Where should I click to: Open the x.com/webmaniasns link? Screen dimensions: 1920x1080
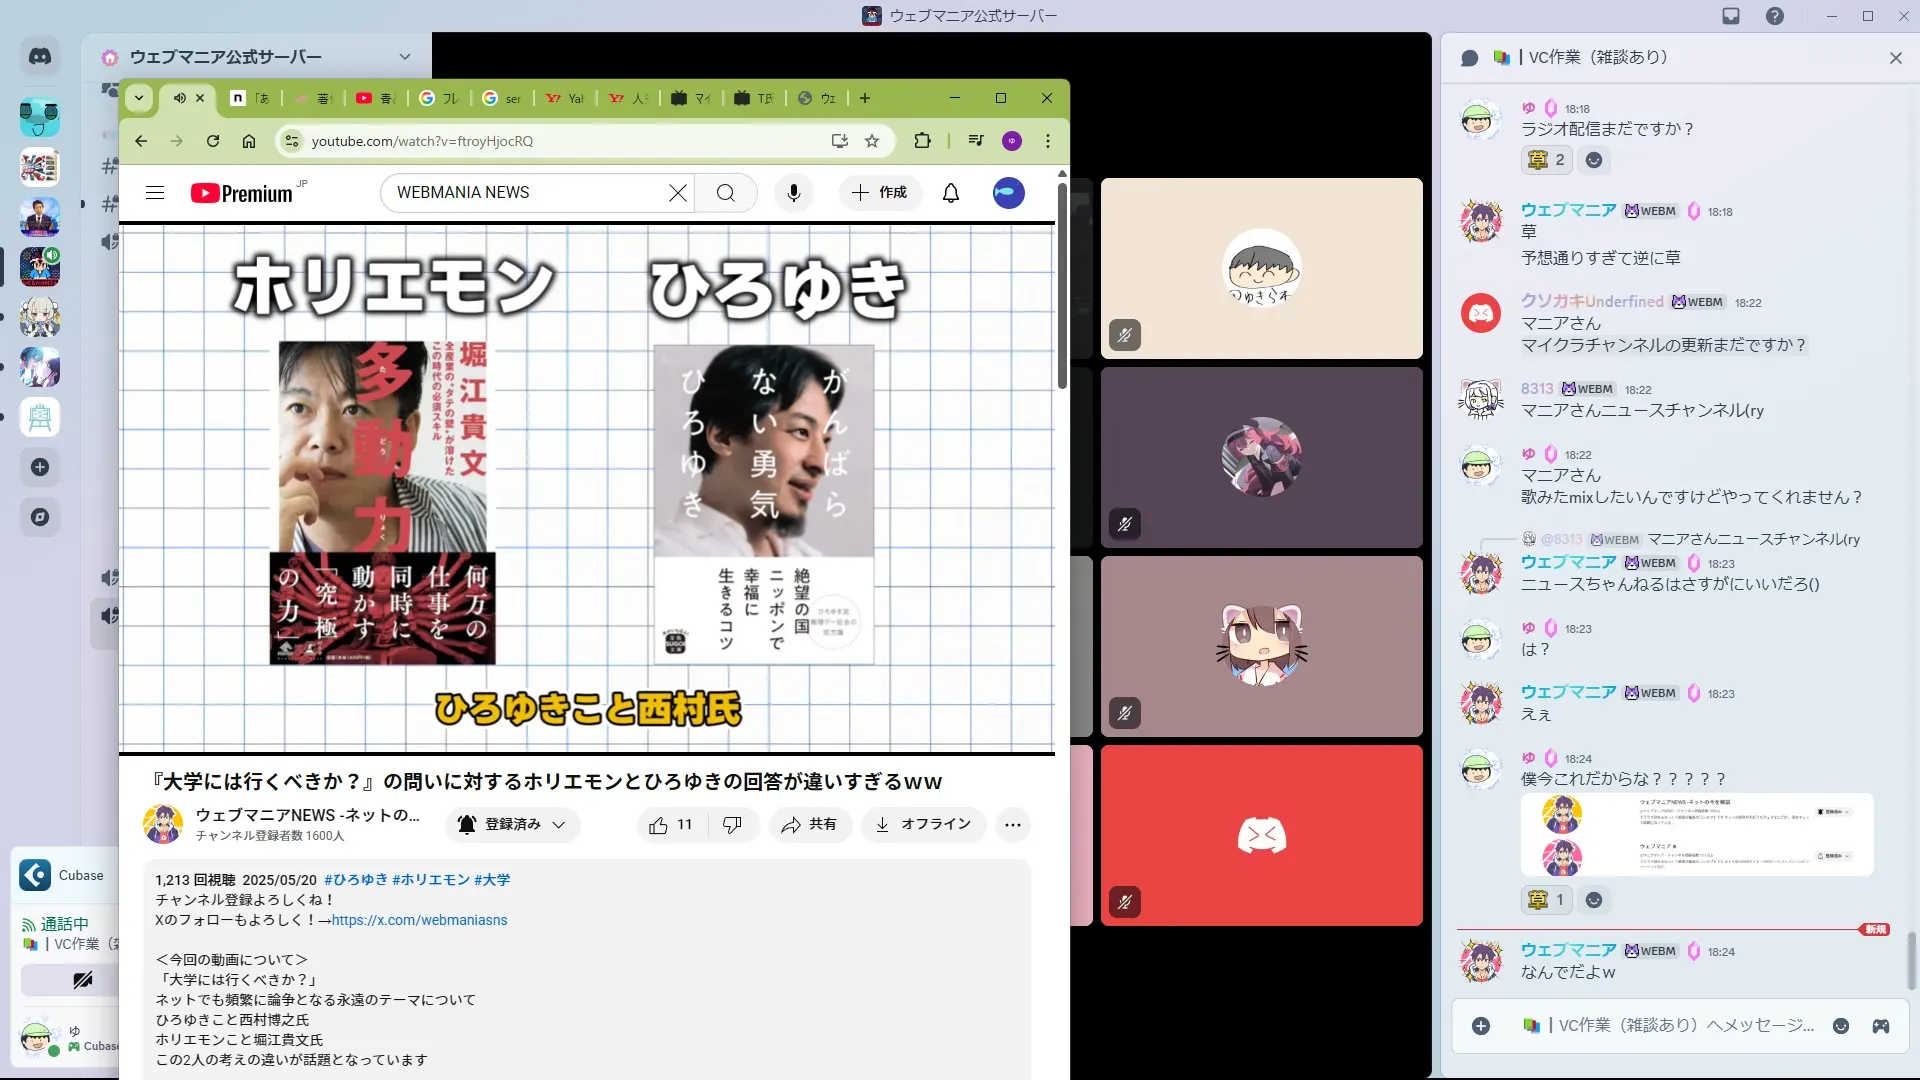point(419,920)
